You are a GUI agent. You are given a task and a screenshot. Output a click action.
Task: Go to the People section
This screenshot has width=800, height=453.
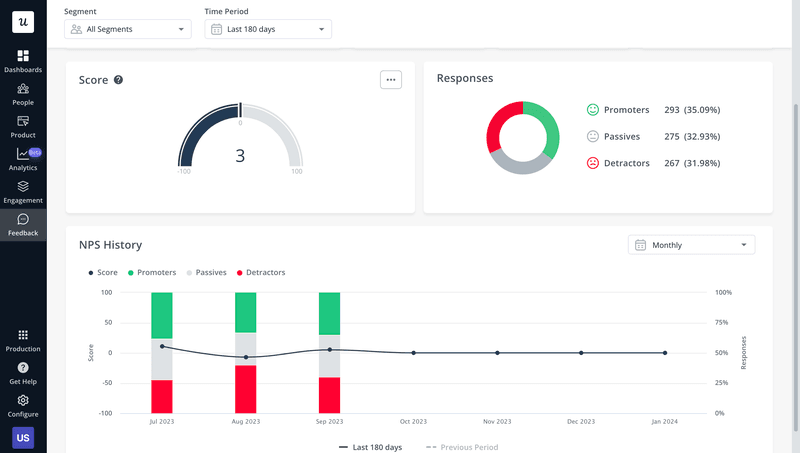pos(23,94)
